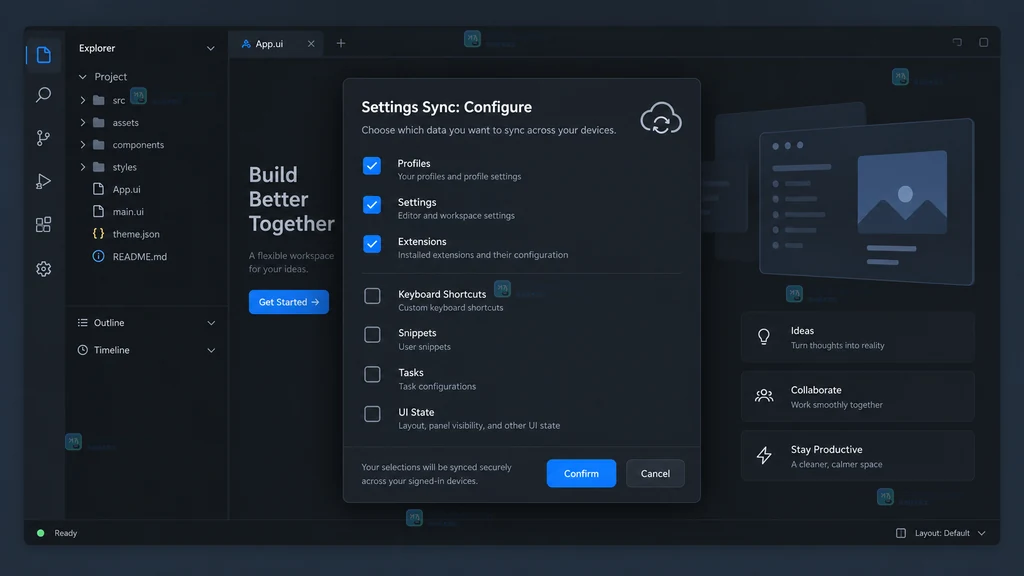This screenshot has height=576, width=1024.
Task: Uncheck the Settings sync checkbox
Action: (372, 205)
